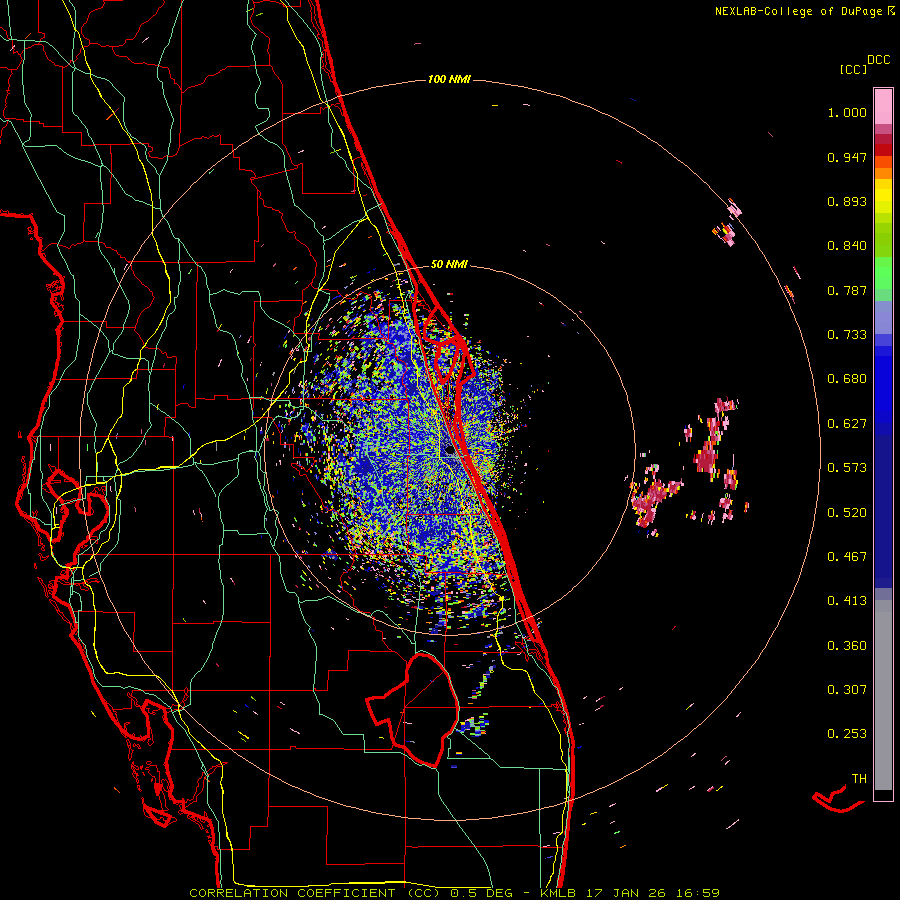Select the 0.840 scale value
Viewport: 900px width, 900px height.
pos(847,246)
